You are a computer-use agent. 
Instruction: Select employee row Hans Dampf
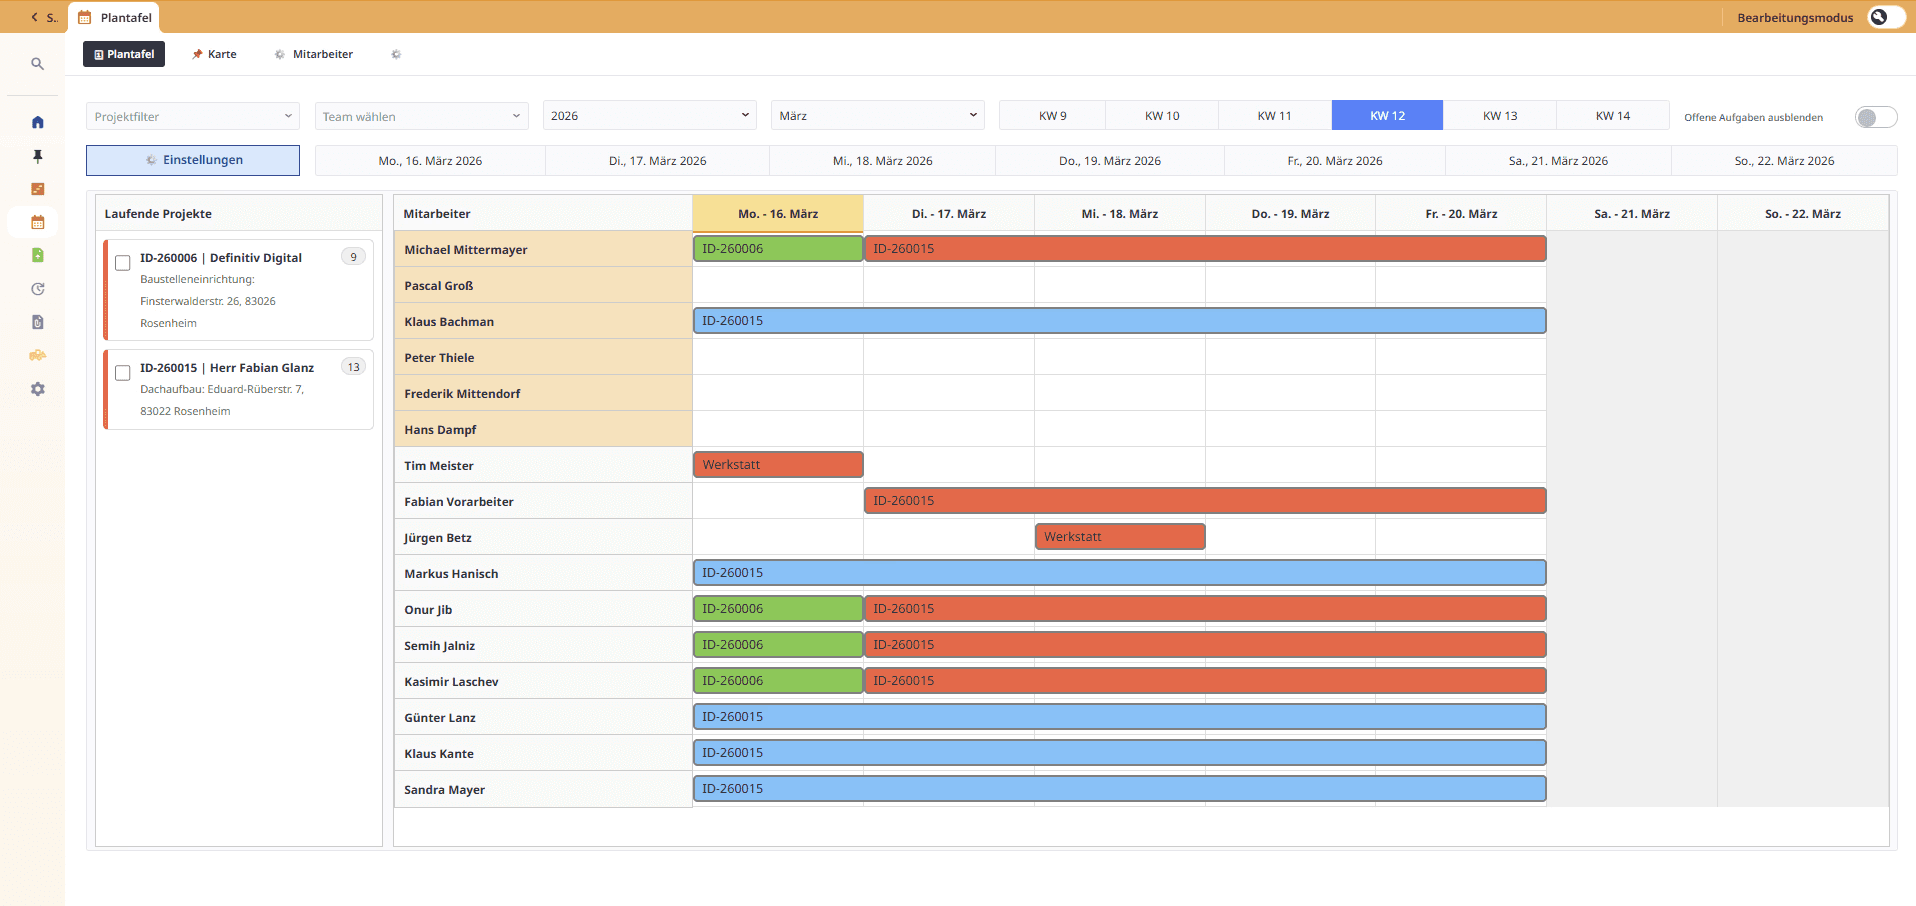pos(543,429)
